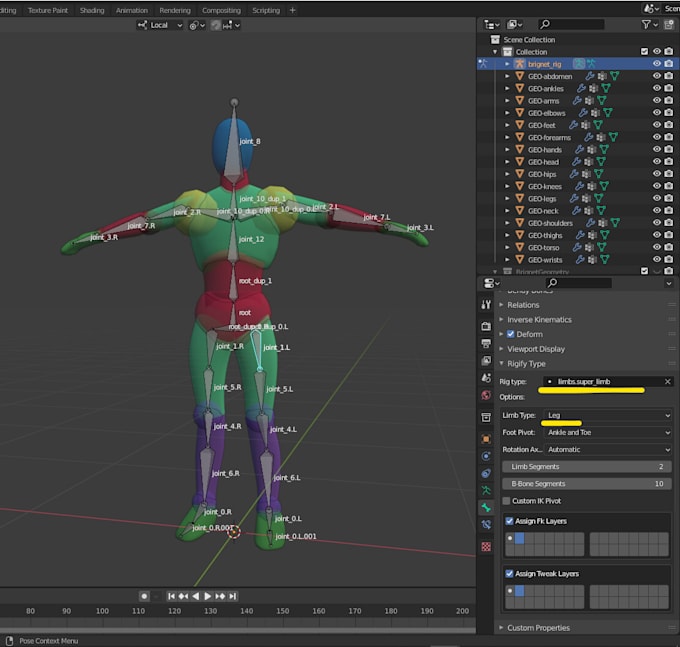Viewport: 680px width, 647px height.
Task: Open the Local transform orientation dropdown
Action: click(160, 25)
